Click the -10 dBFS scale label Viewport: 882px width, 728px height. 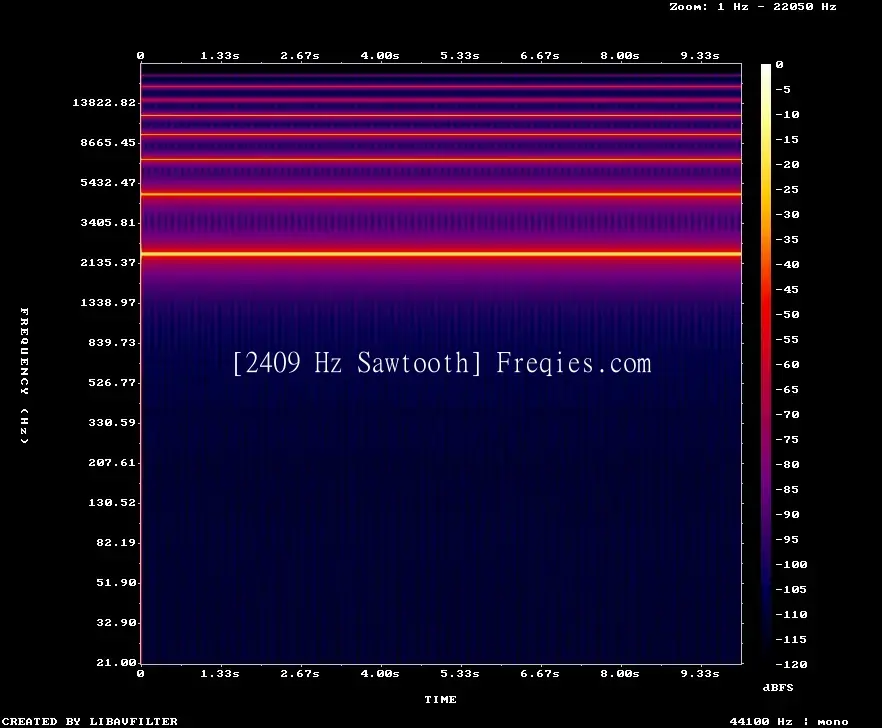coord(787,114)
